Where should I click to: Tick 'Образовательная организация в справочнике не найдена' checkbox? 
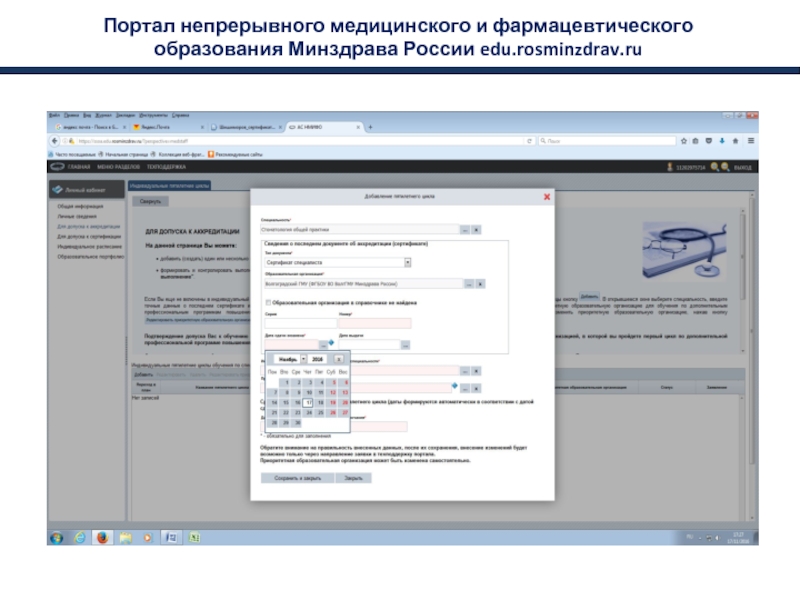coord(268,303)
